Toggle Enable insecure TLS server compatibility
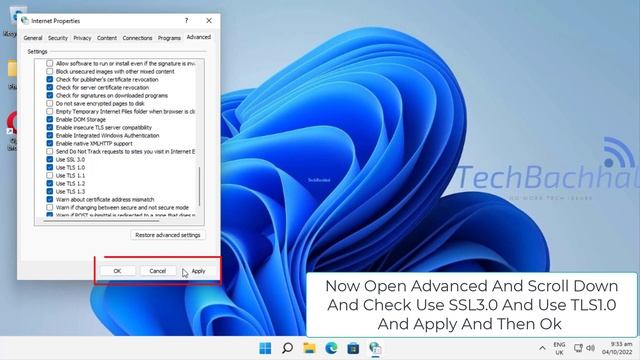Image resolution: width=640 pixels, height=360 pixels. 50,127
